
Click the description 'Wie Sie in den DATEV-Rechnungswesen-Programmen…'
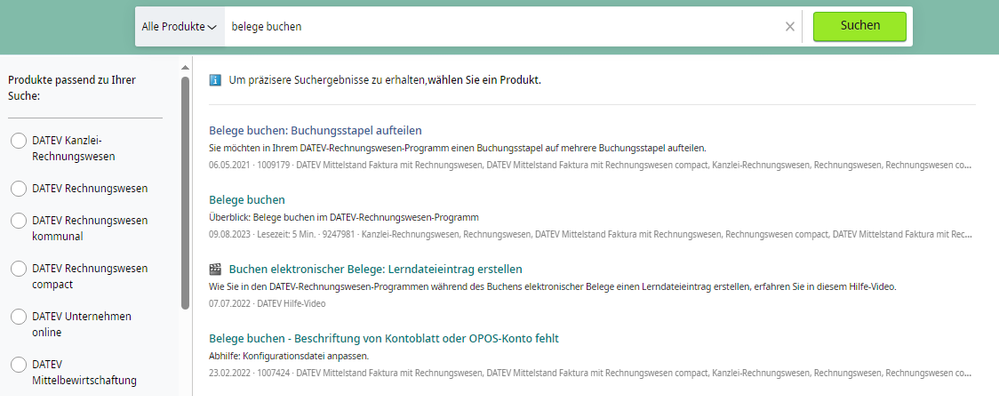point(552,286)
